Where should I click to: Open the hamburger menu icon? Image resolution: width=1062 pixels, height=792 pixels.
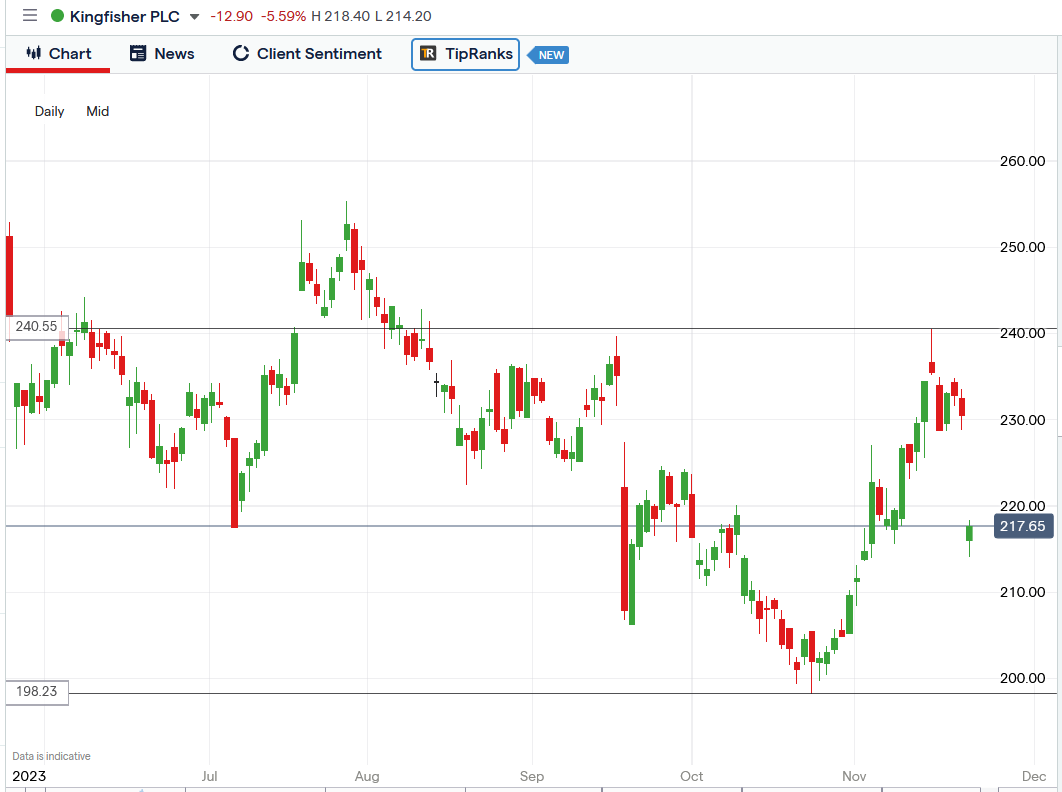[30, 16]
